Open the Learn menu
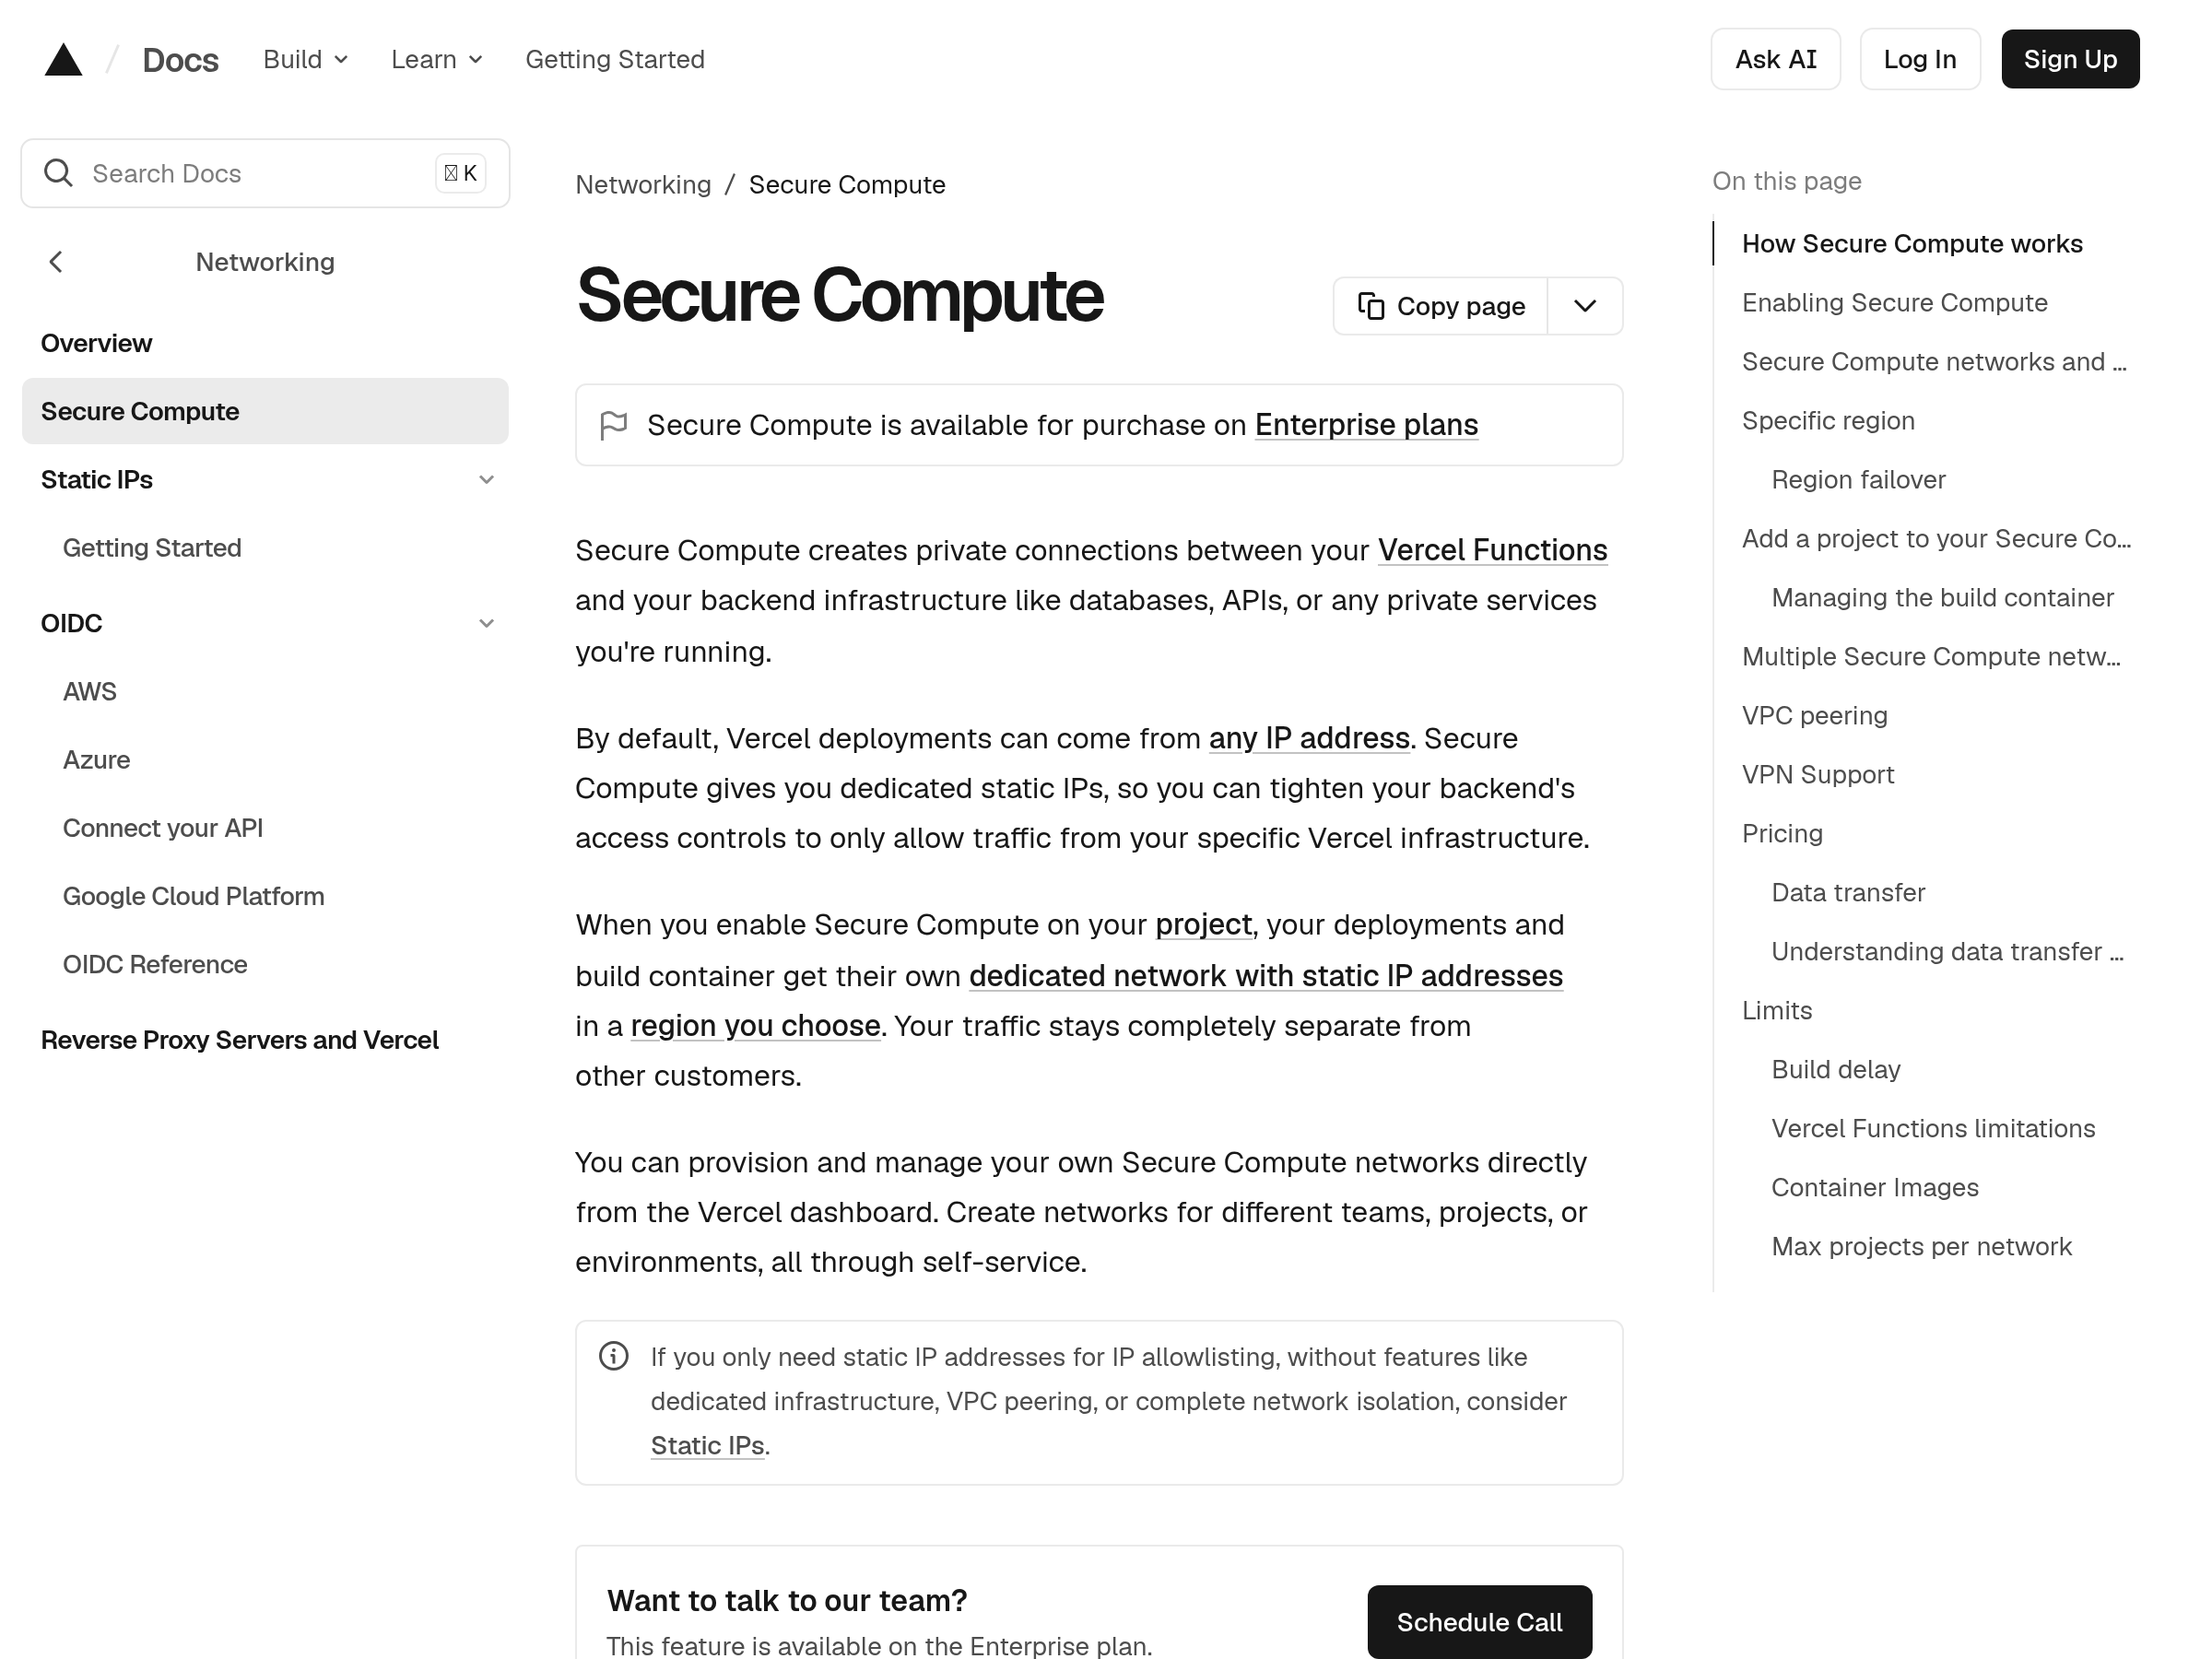This screenshot has width=2212, height=1659. tap(437, 59)
